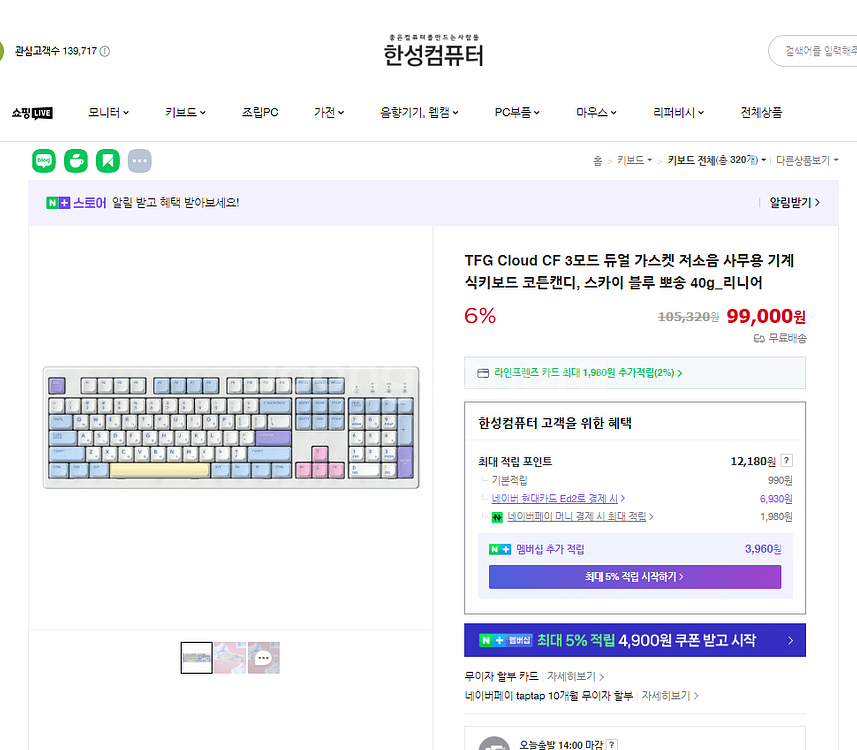Click the 4,900원 쿠폰 받고 시작 membership banner
Image resolution: width=857 pixels, height=750 pixels.
635,640
